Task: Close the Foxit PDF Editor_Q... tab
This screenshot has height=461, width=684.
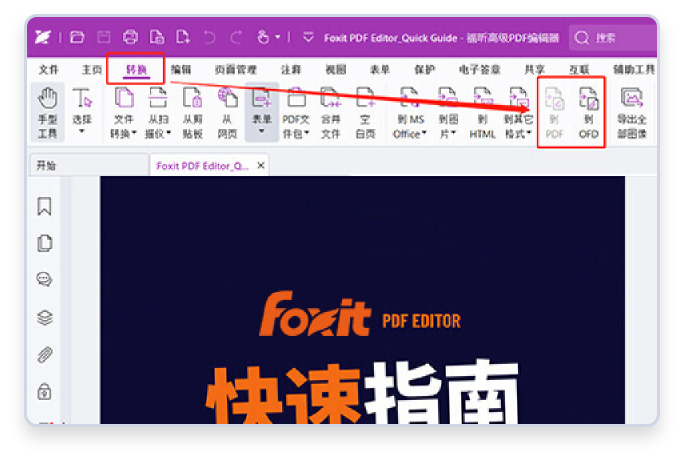Action: pyautogui.click(x=261, y=166)
